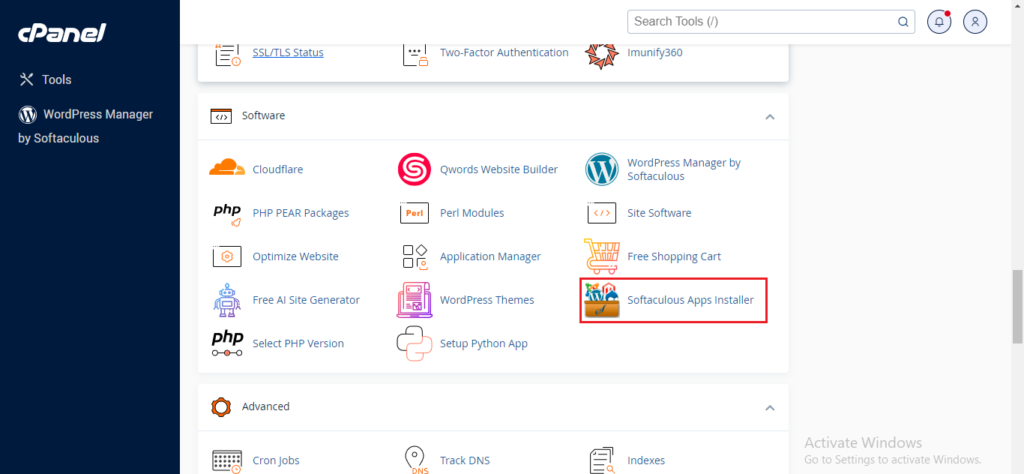The height and width of the screenshot is (474, 1024).
Task: Click the Qwords Website Builder icon
Action: tap(414, 170)
